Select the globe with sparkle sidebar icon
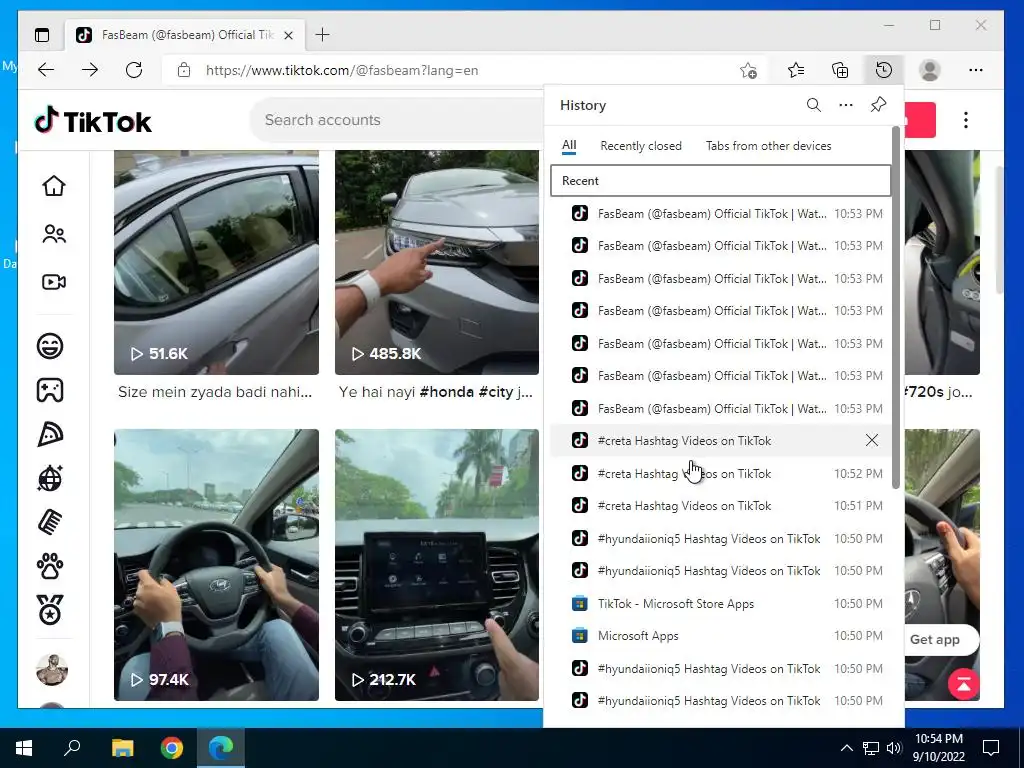This screenshot has height=768, width=1024. 50,478
